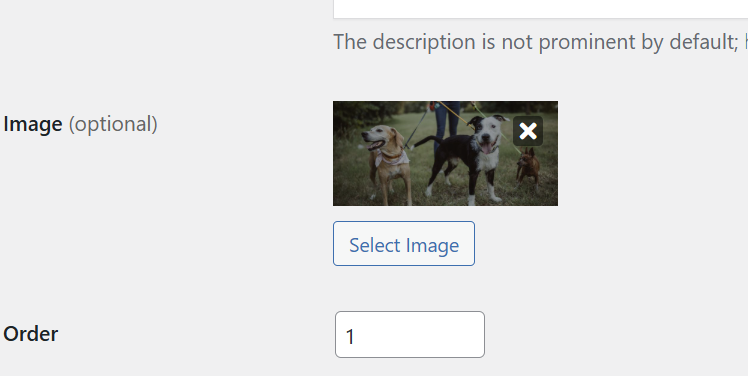748x376 pixels.
Task: Remove the image with the white X icon
Action: point(528,131)
